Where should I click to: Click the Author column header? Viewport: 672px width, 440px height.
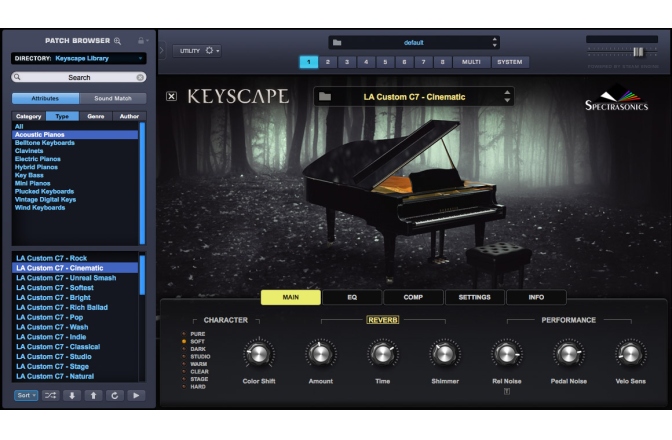129,116
